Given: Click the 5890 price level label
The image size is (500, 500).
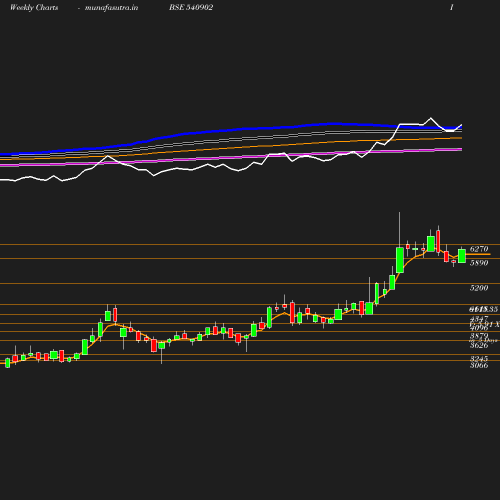Looking at the screenshot, I should pyautogui.click(x=479, y=263).
